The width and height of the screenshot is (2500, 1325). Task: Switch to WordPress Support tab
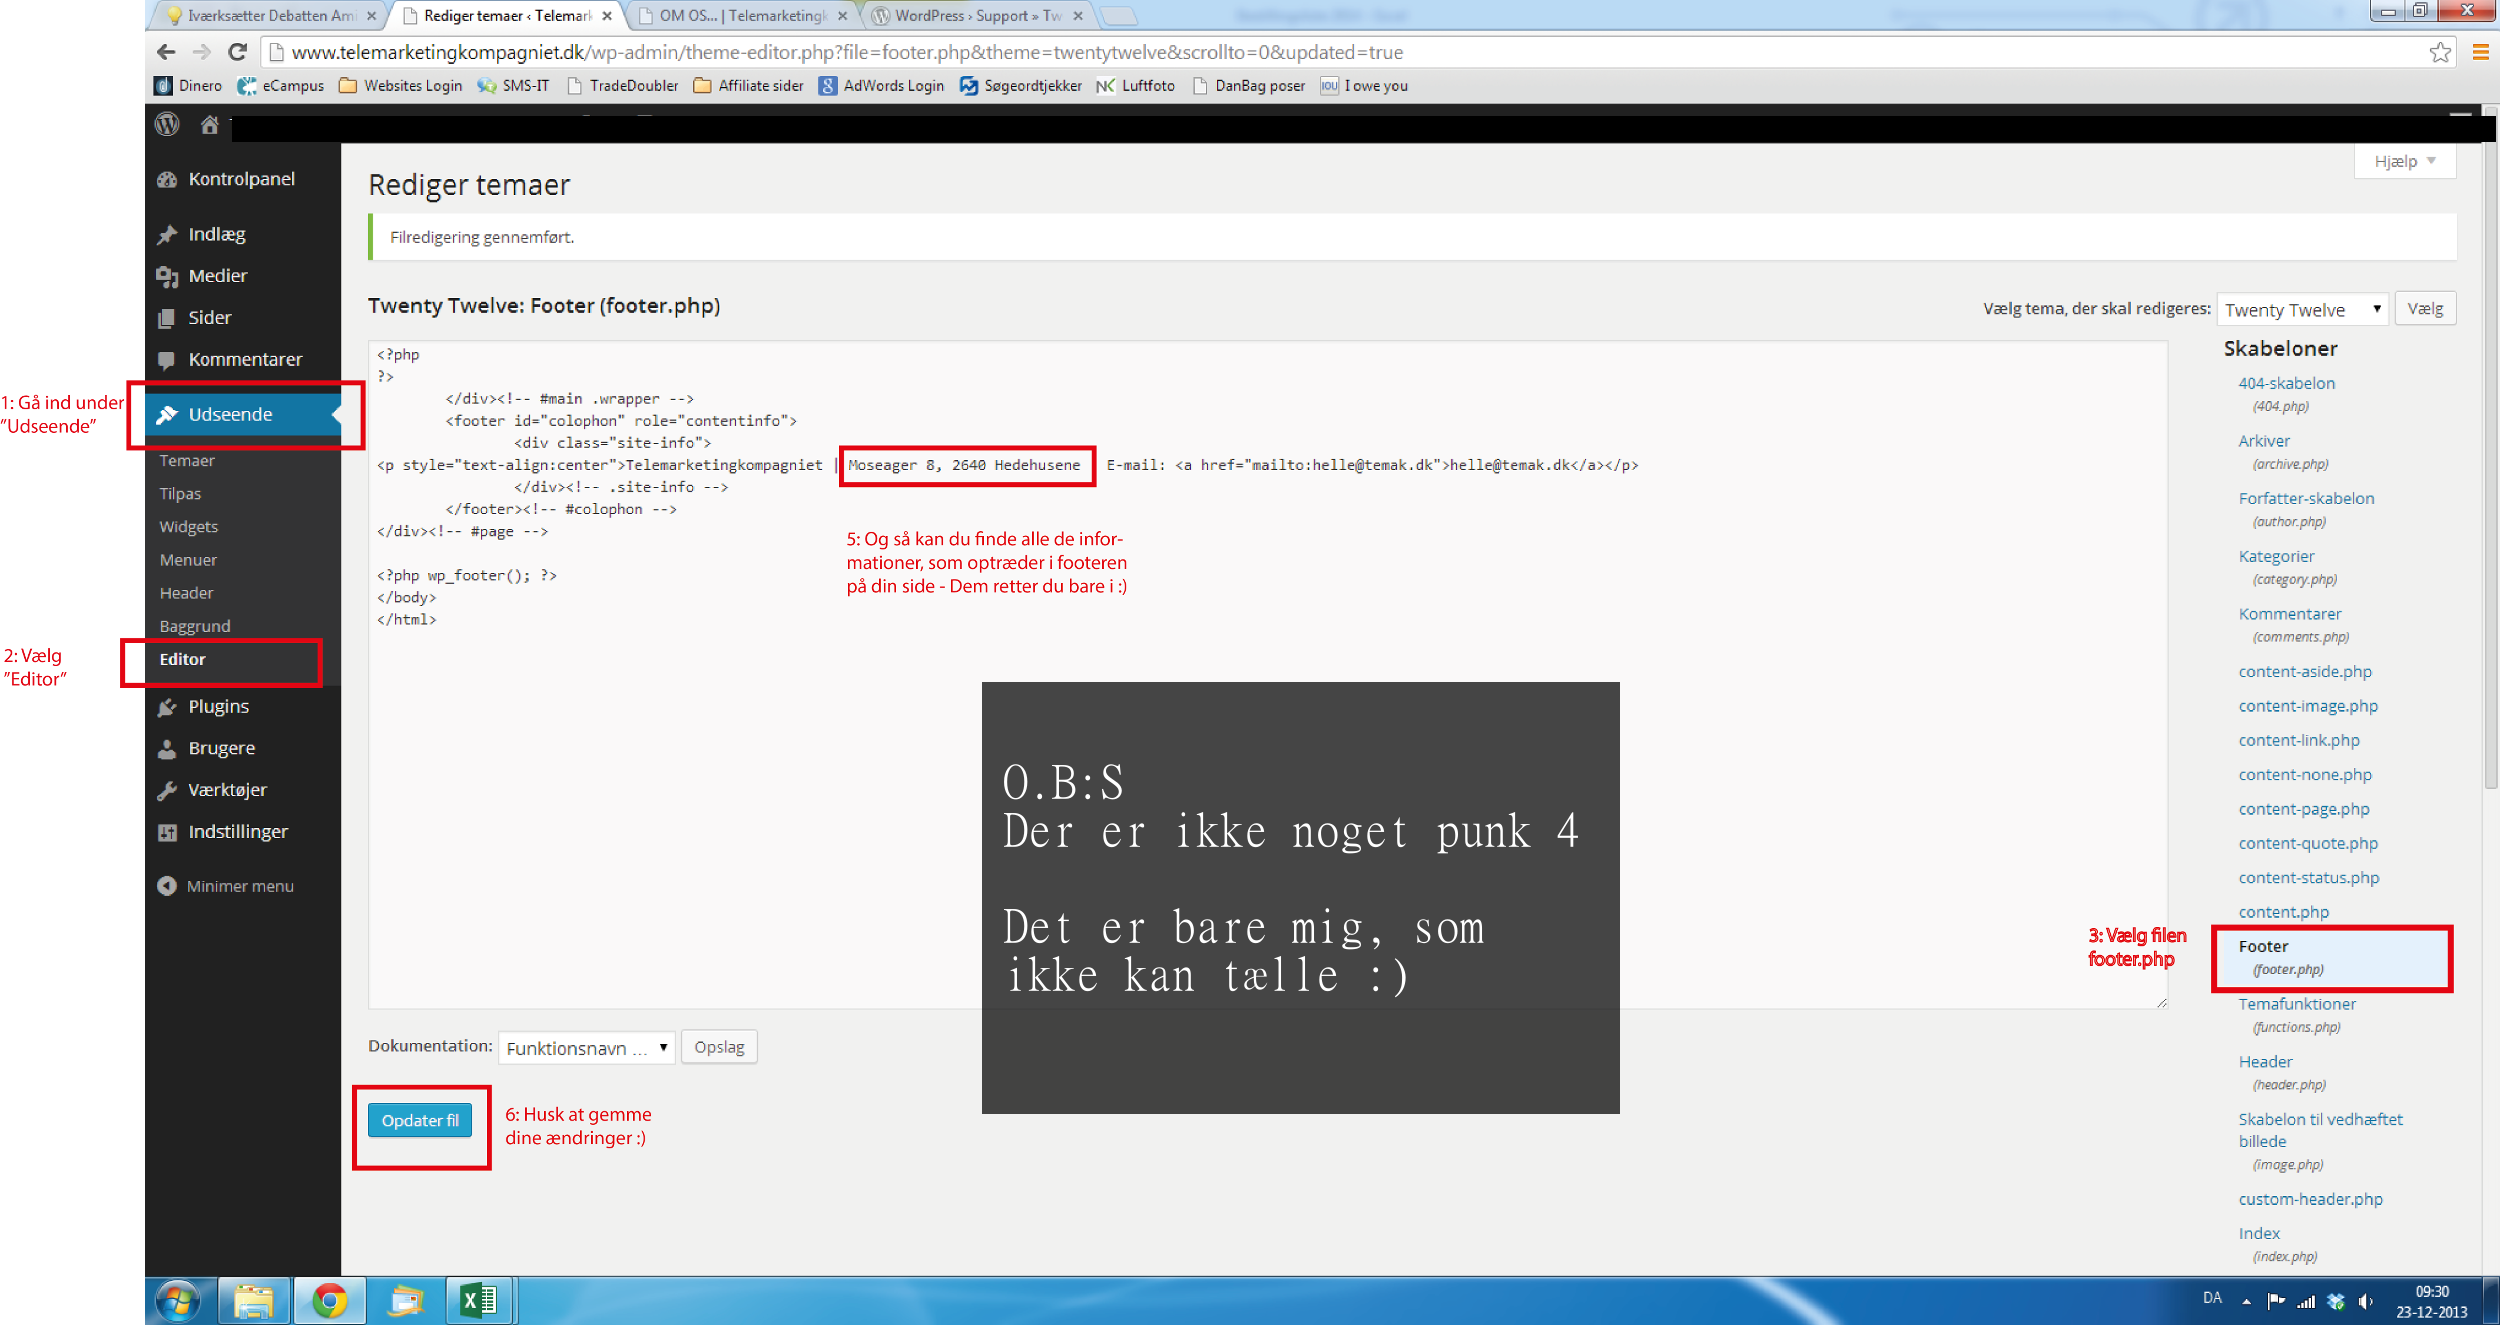click(x=977, y=16)
